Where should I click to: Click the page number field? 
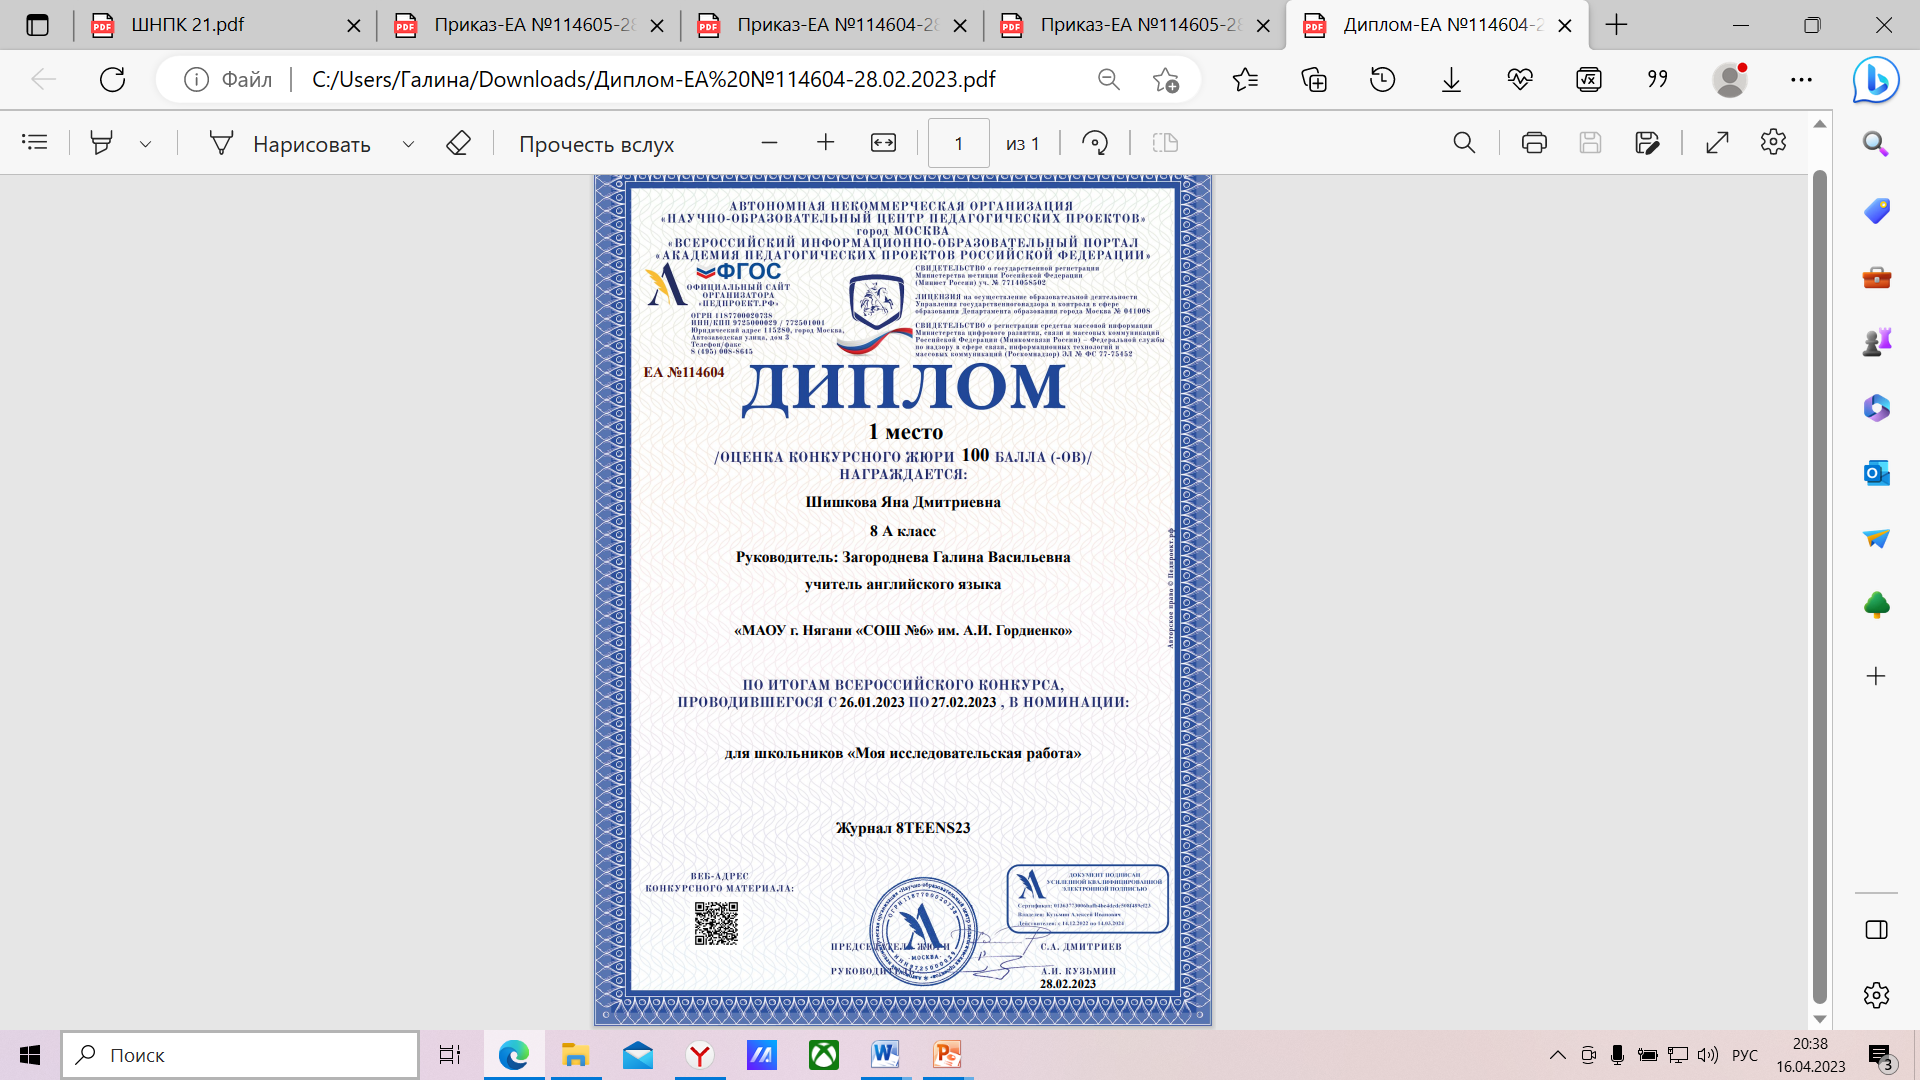point(959,143)
